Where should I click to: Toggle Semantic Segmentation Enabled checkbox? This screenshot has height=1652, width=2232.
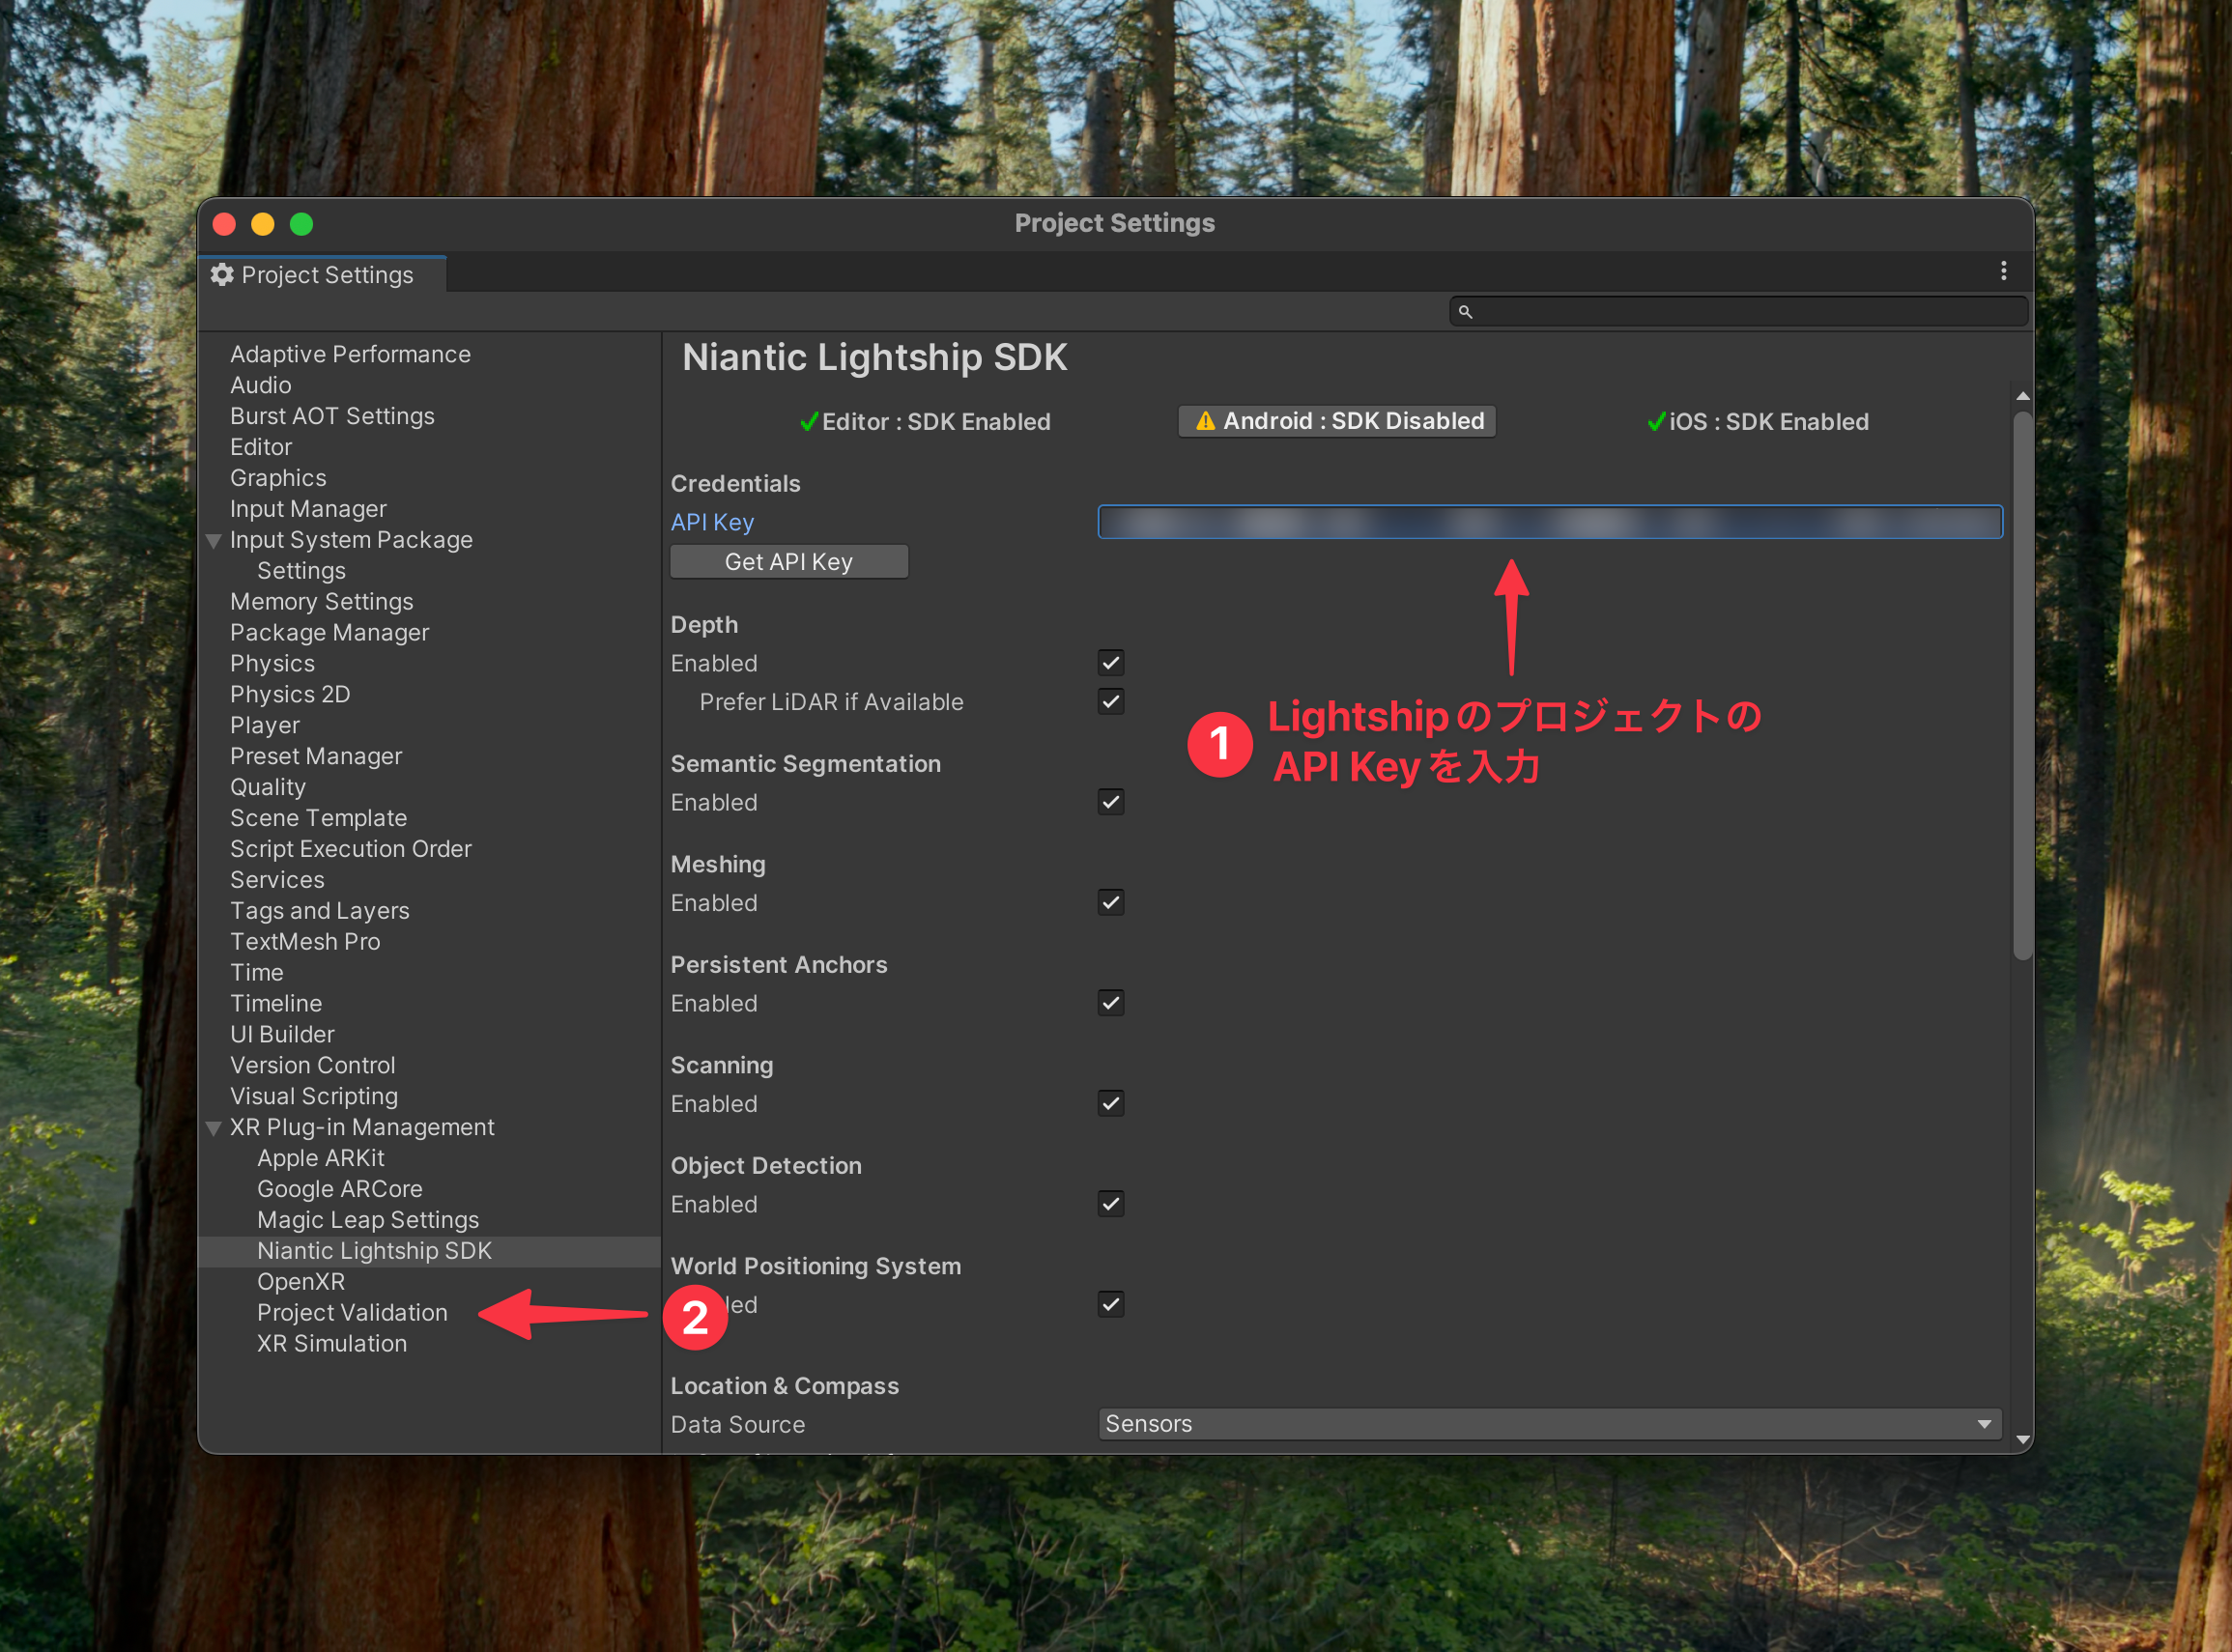coord(1111,802)
